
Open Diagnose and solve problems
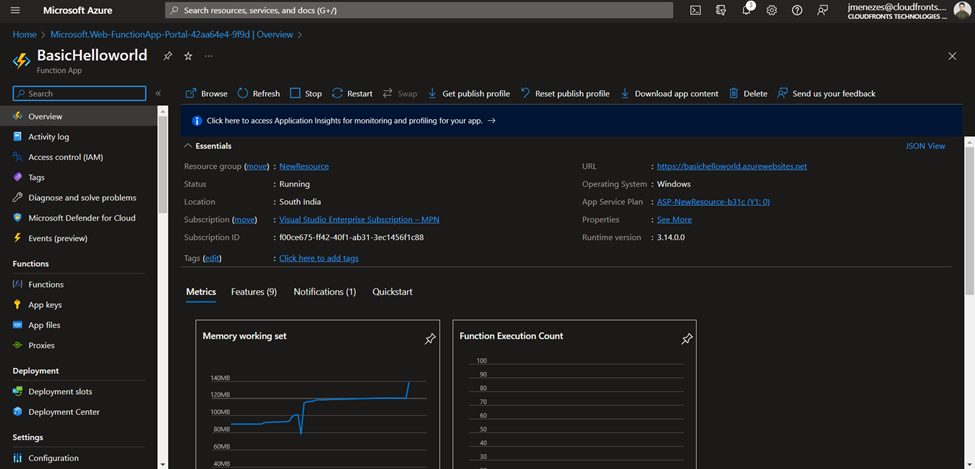[78, 198]
